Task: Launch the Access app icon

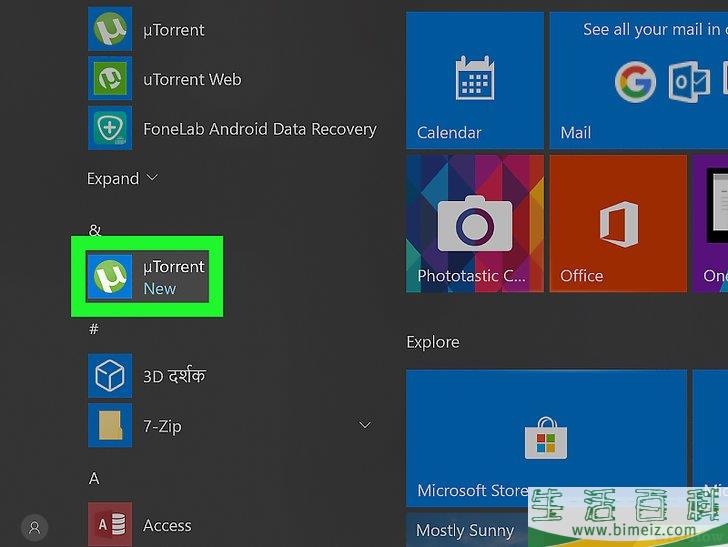Action: (110, 524)
